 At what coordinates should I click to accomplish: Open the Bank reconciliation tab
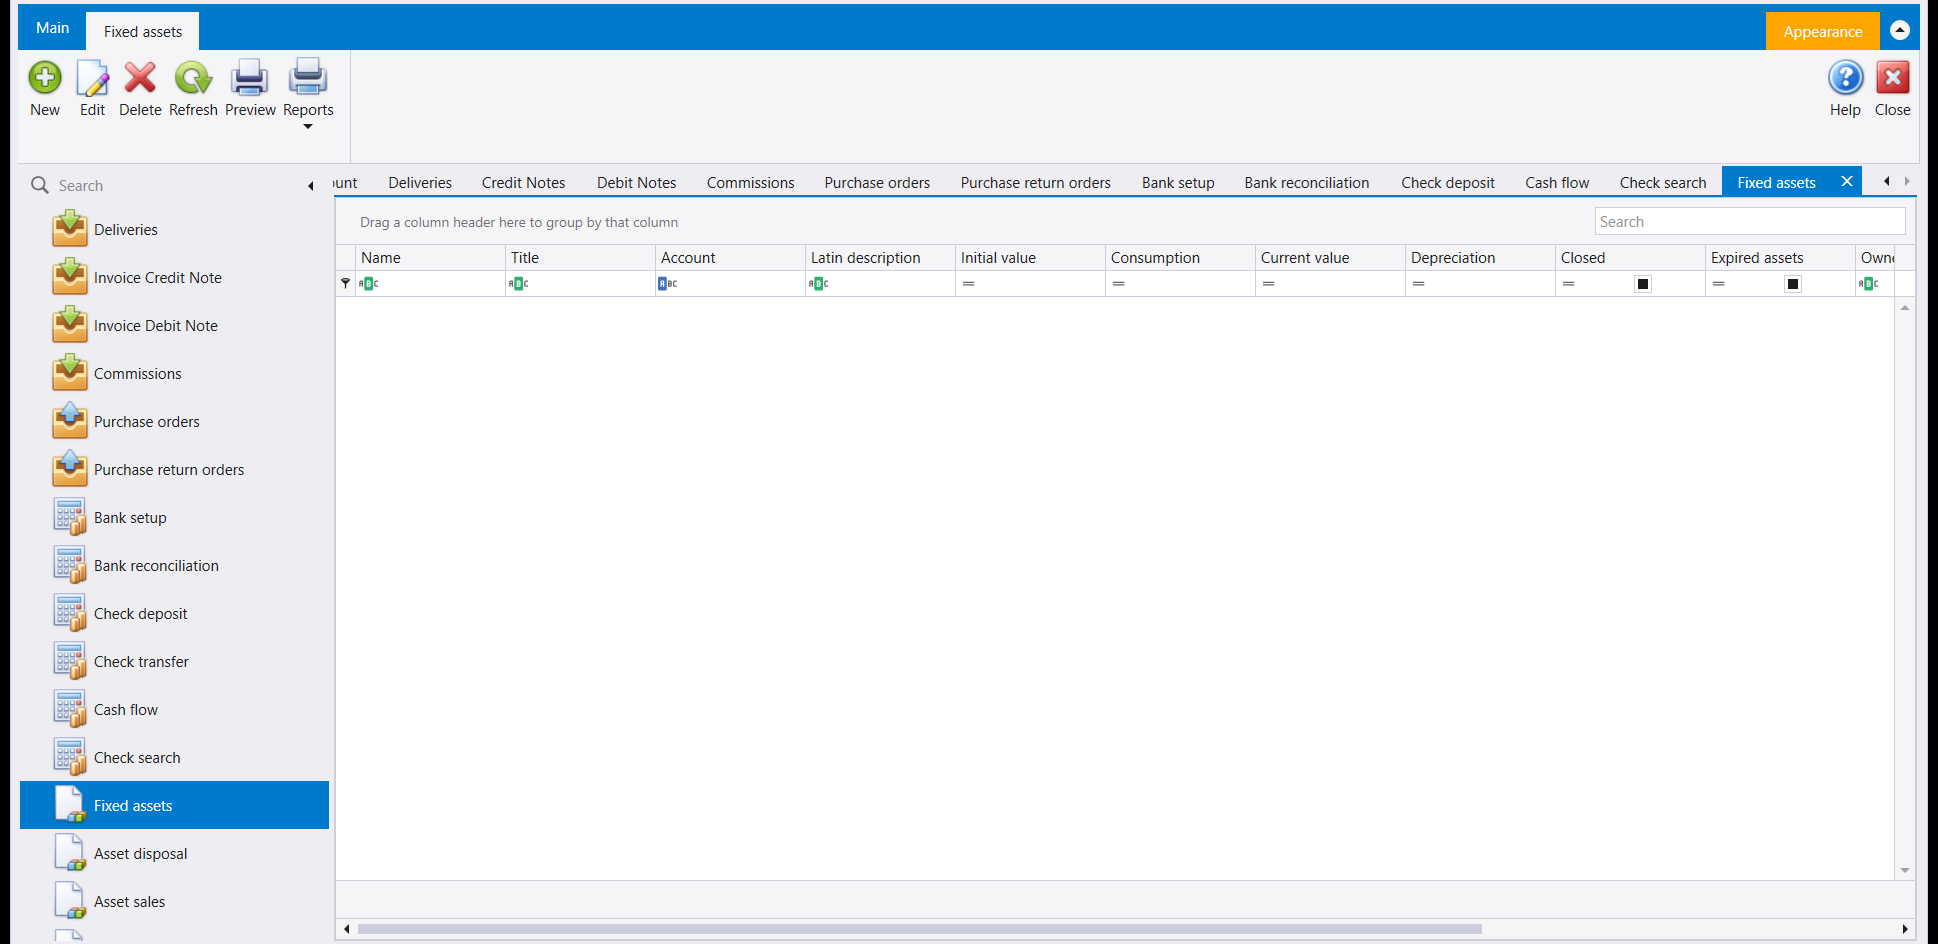coord(1307,183)
